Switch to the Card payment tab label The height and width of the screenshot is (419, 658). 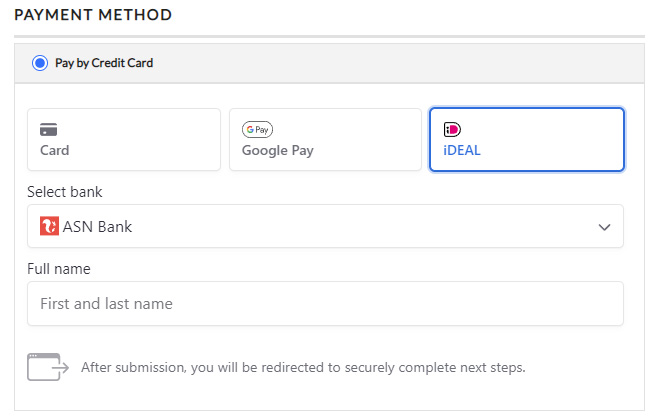coord(54,151)
